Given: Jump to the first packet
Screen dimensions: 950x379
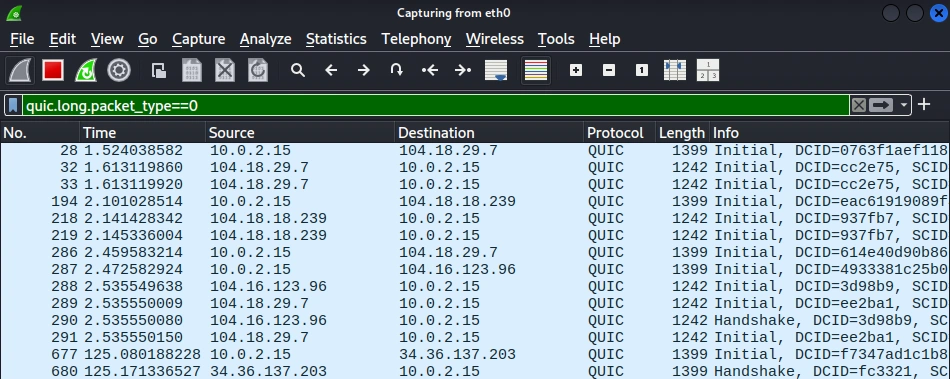Looking at the screenshot, I should click(x=430, y=71).
